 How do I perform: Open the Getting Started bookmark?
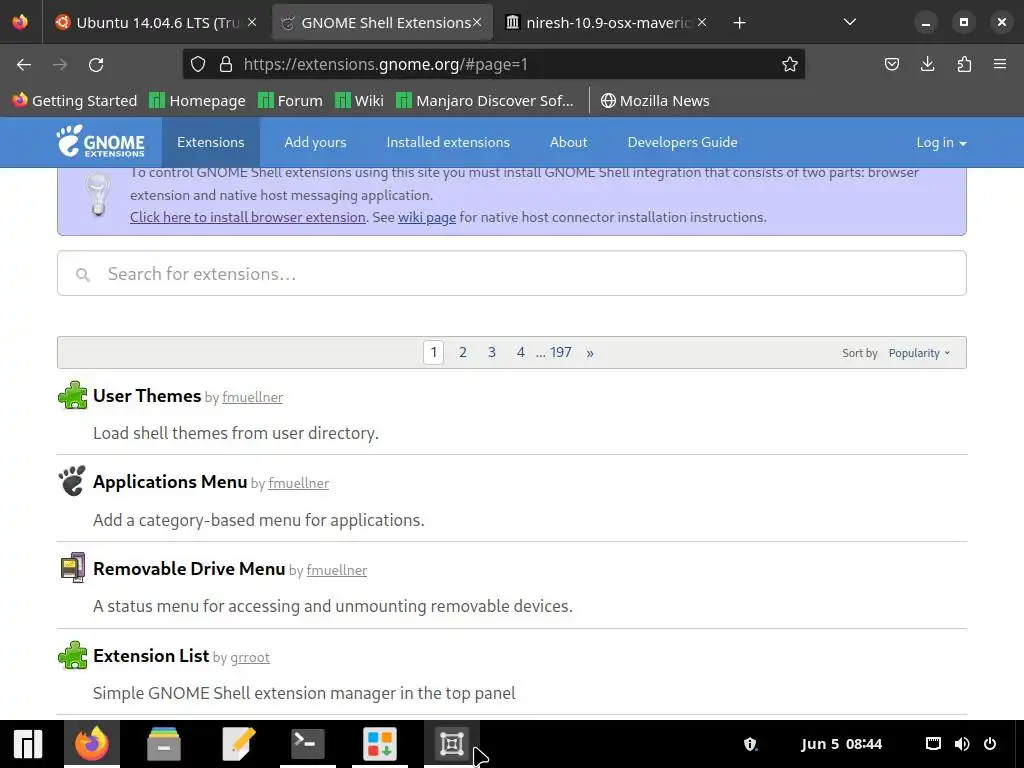[x=75, y=101]
